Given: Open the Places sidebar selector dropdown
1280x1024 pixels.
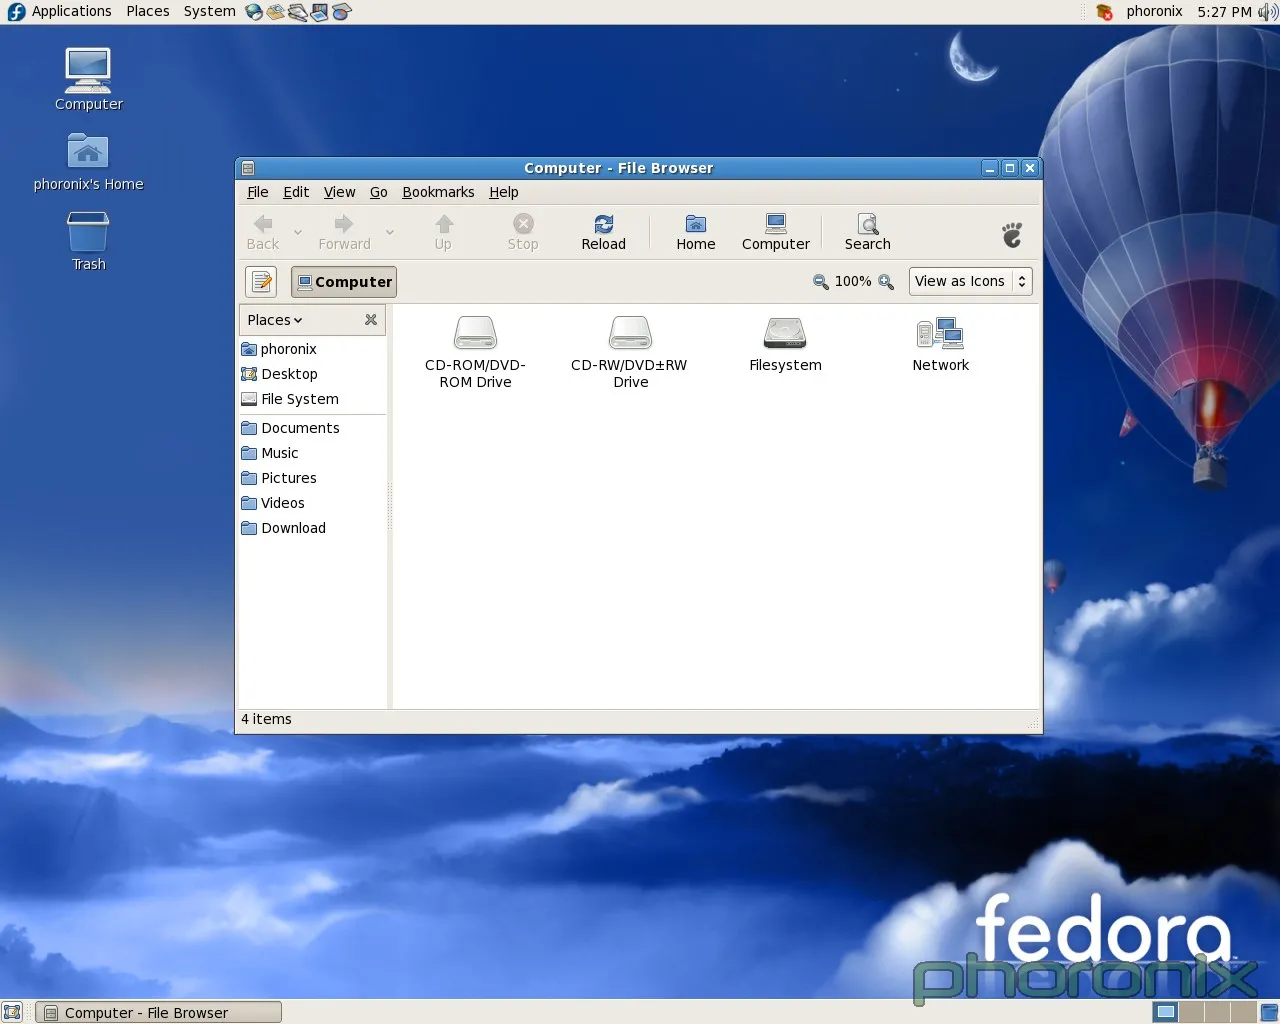Looking at the screenshot, I should 275,320.
